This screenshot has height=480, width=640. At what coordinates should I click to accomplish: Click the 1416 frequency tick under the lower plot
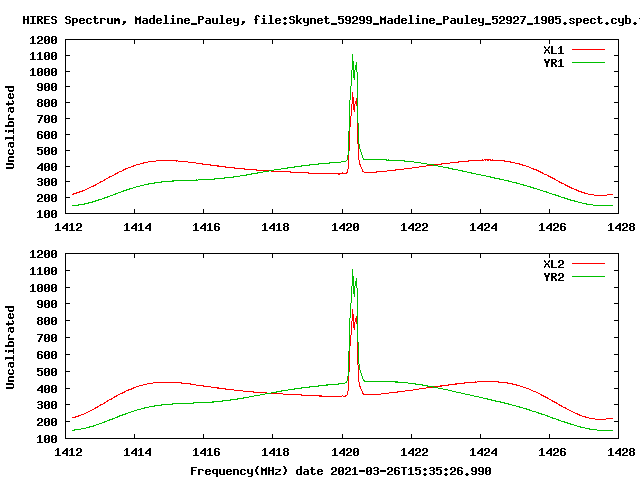click(206, 452)
